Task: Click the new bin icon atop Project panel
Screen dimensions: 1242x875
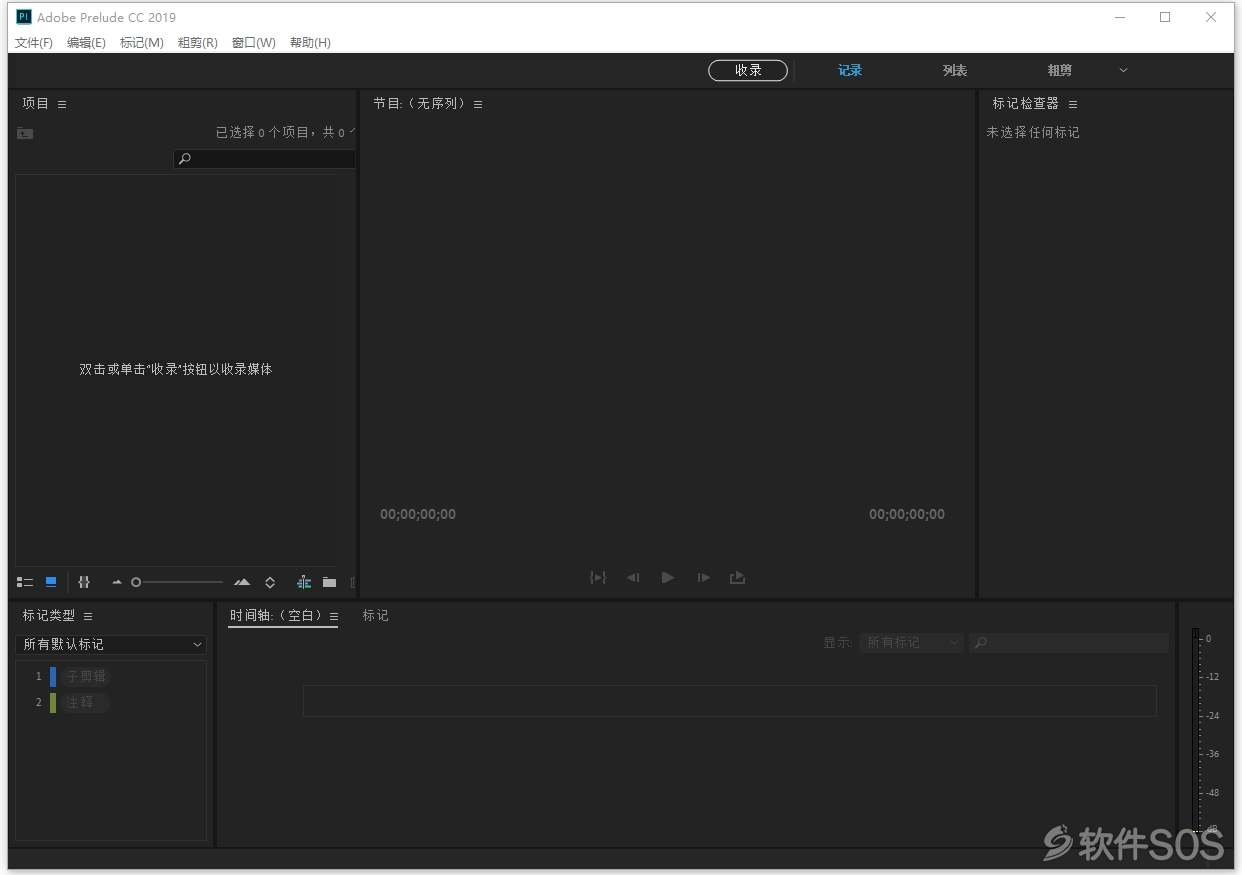Action: 25,133
